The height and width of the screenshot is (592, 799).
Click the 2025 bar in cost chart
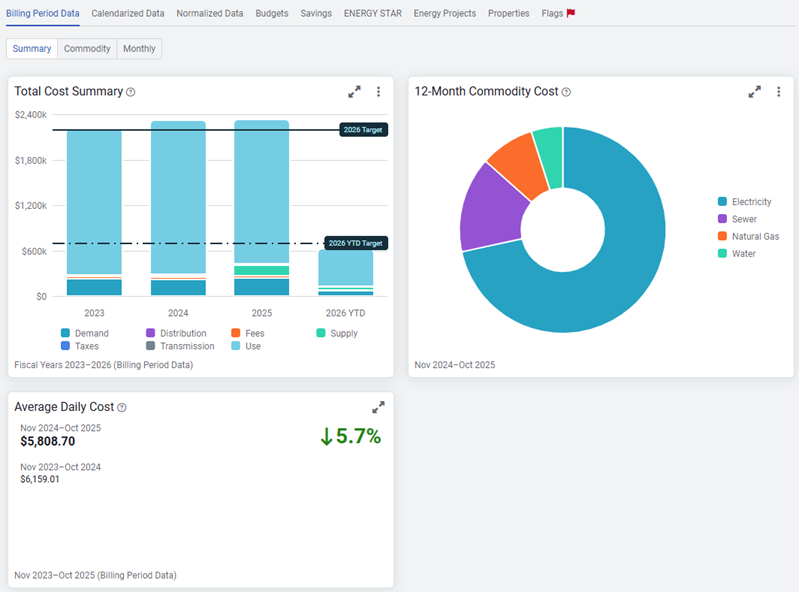pos(261,200)
